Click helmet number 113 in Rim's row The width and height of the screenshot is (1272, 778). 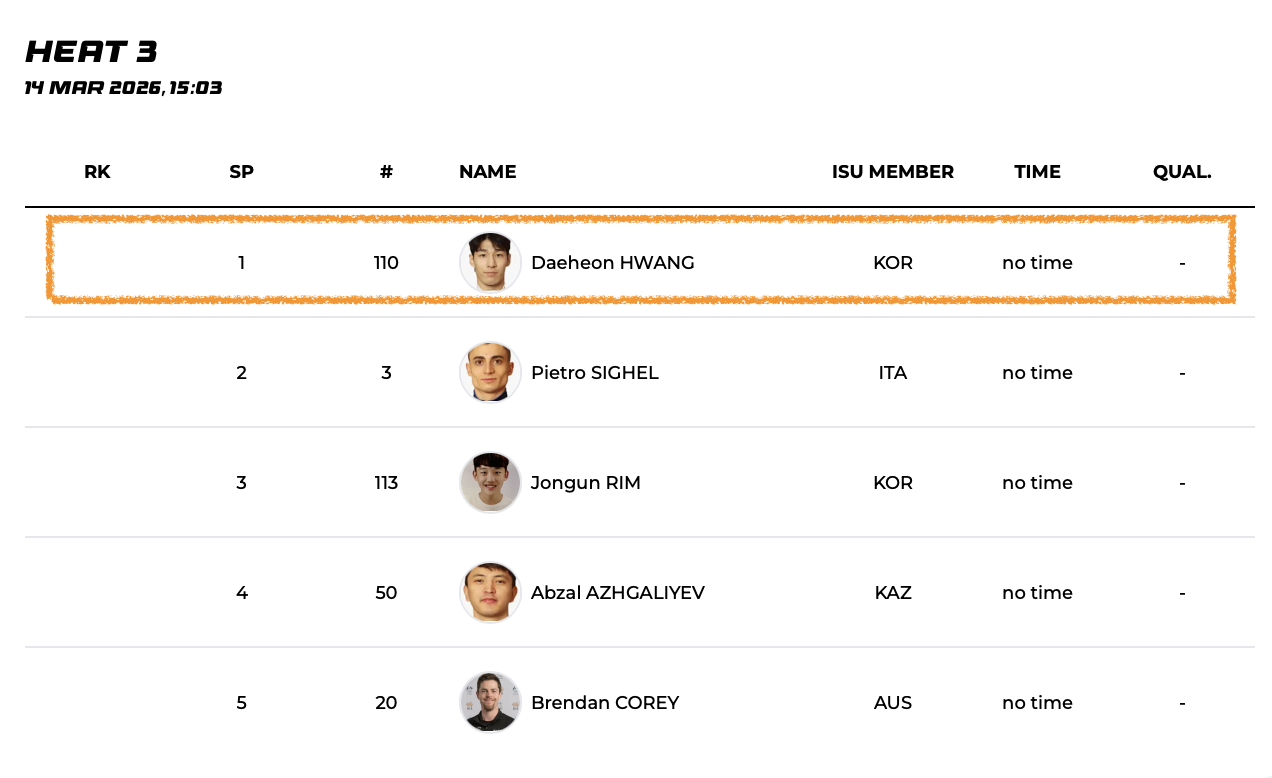386,483
